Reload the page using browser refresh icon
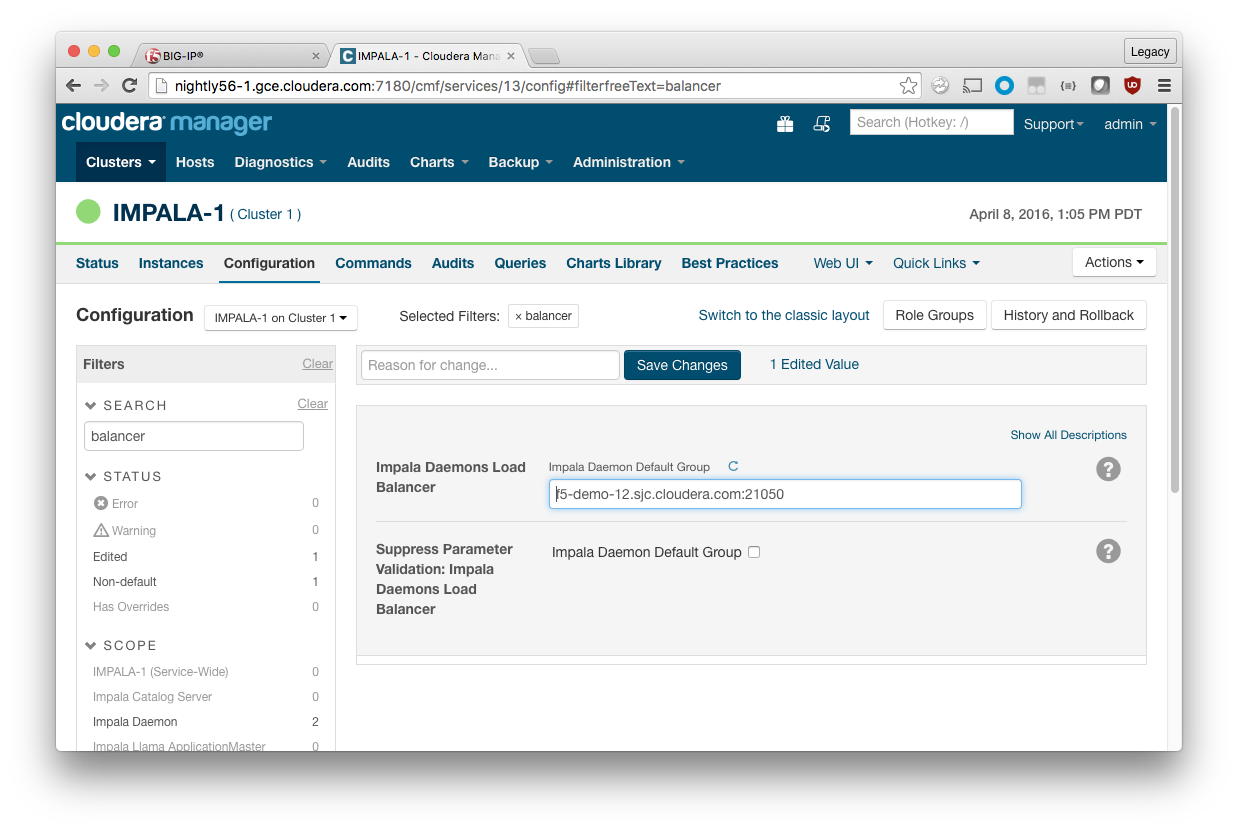Screen dimensions: 1238x831 129,86
